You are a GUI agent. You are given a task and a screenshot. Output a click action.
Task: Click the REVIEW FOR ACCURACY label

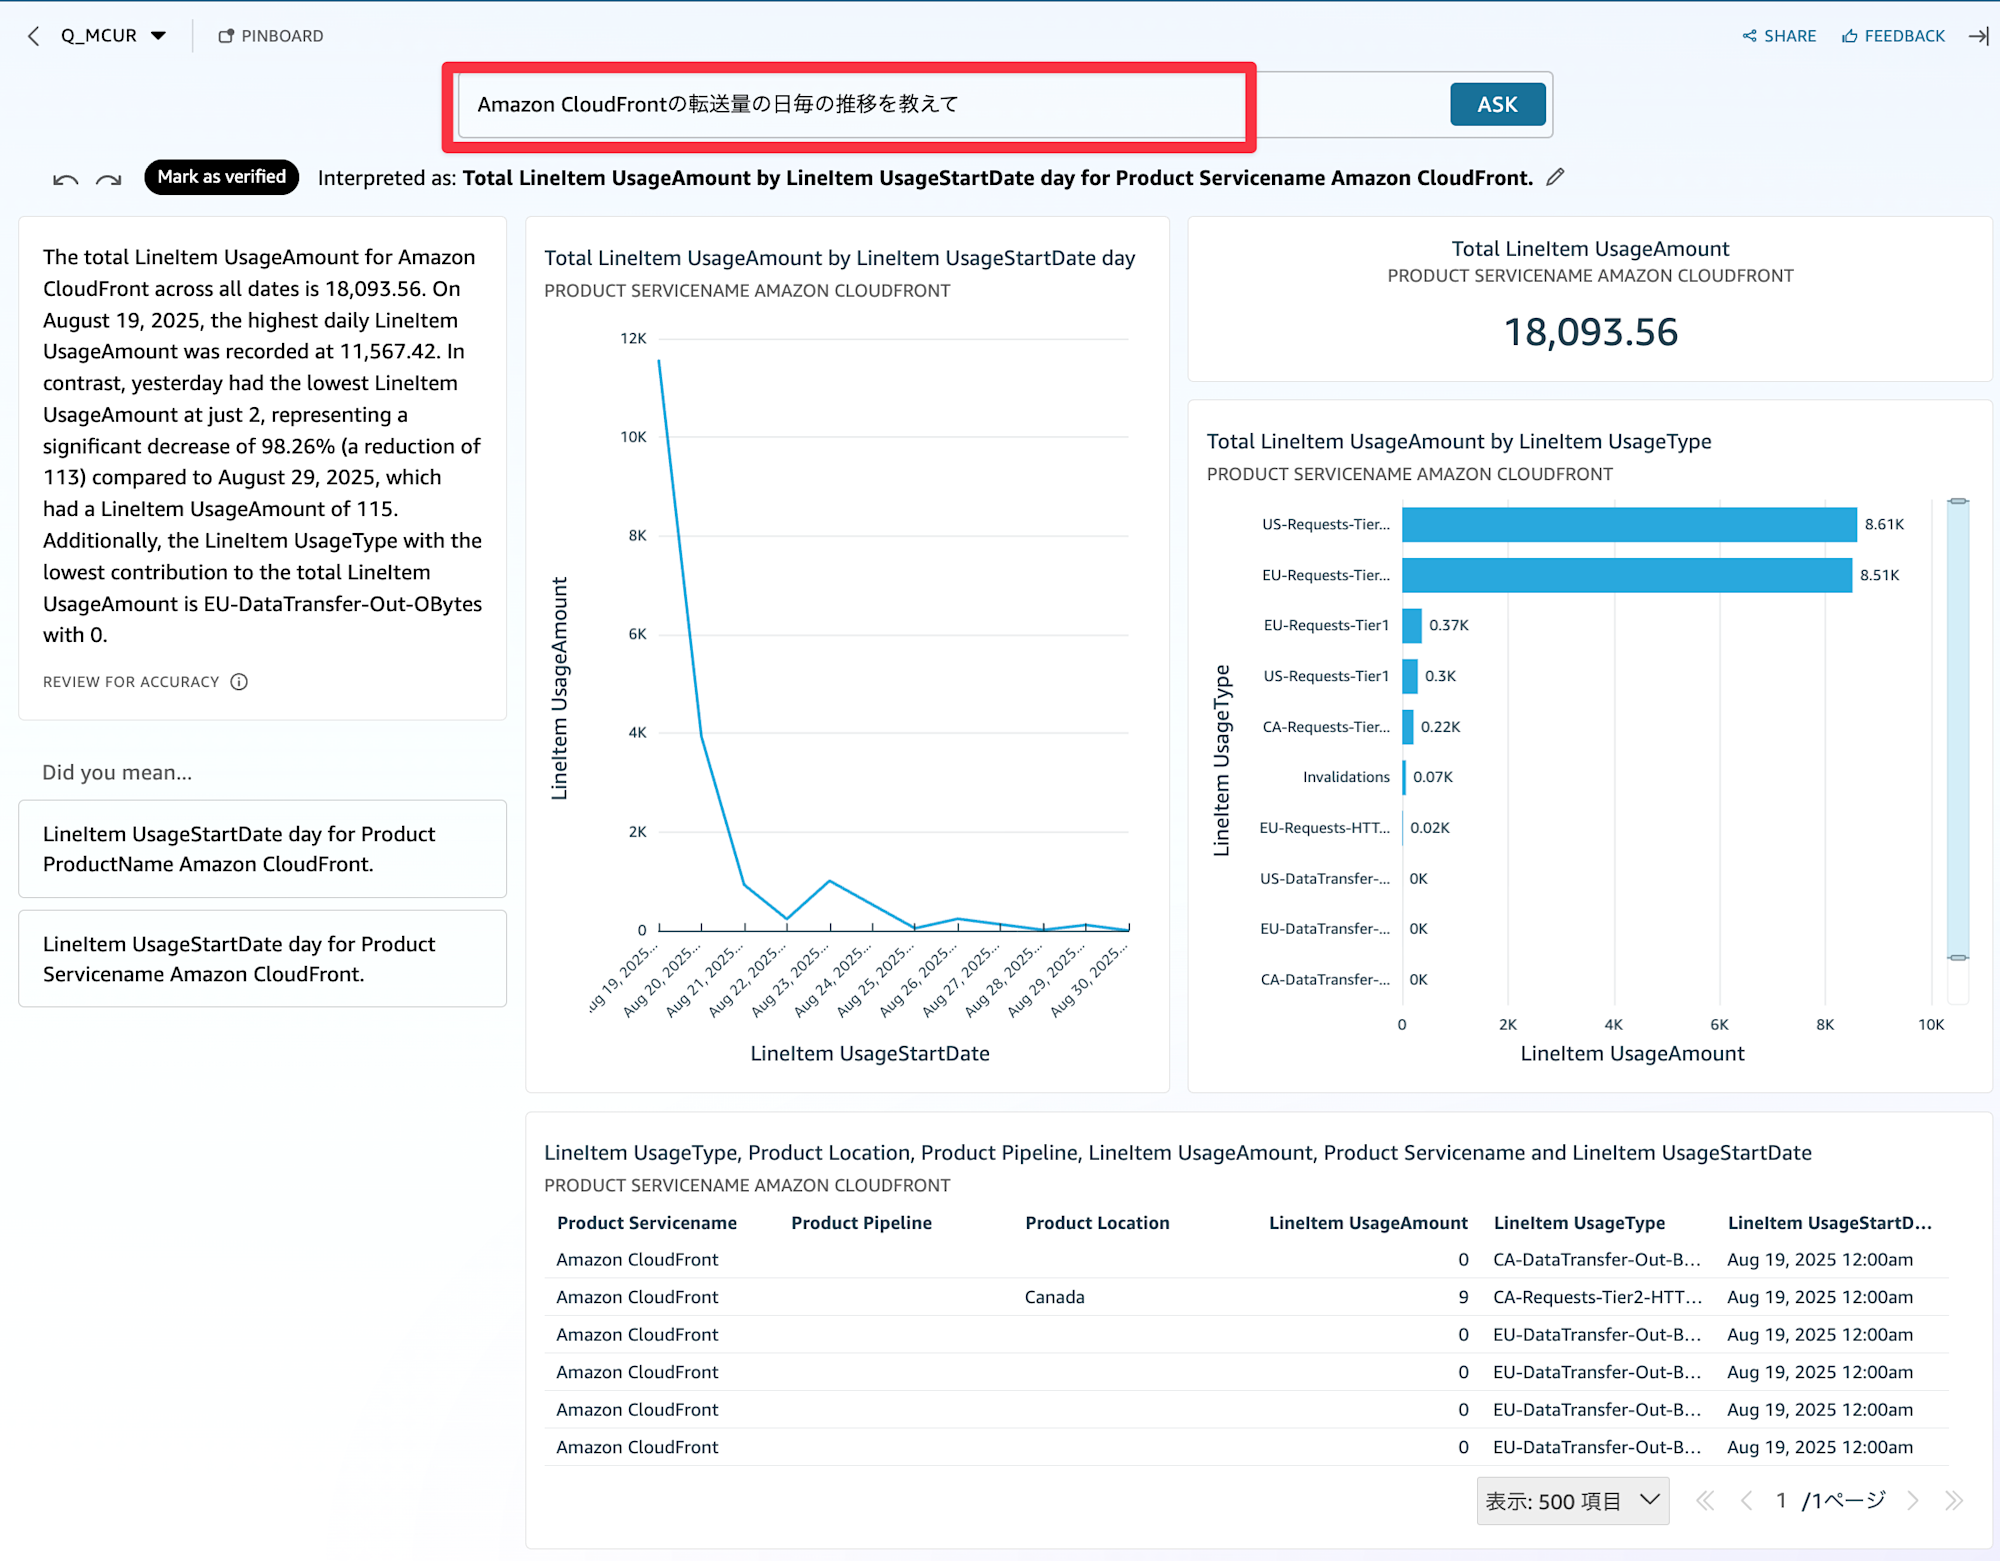131,682
